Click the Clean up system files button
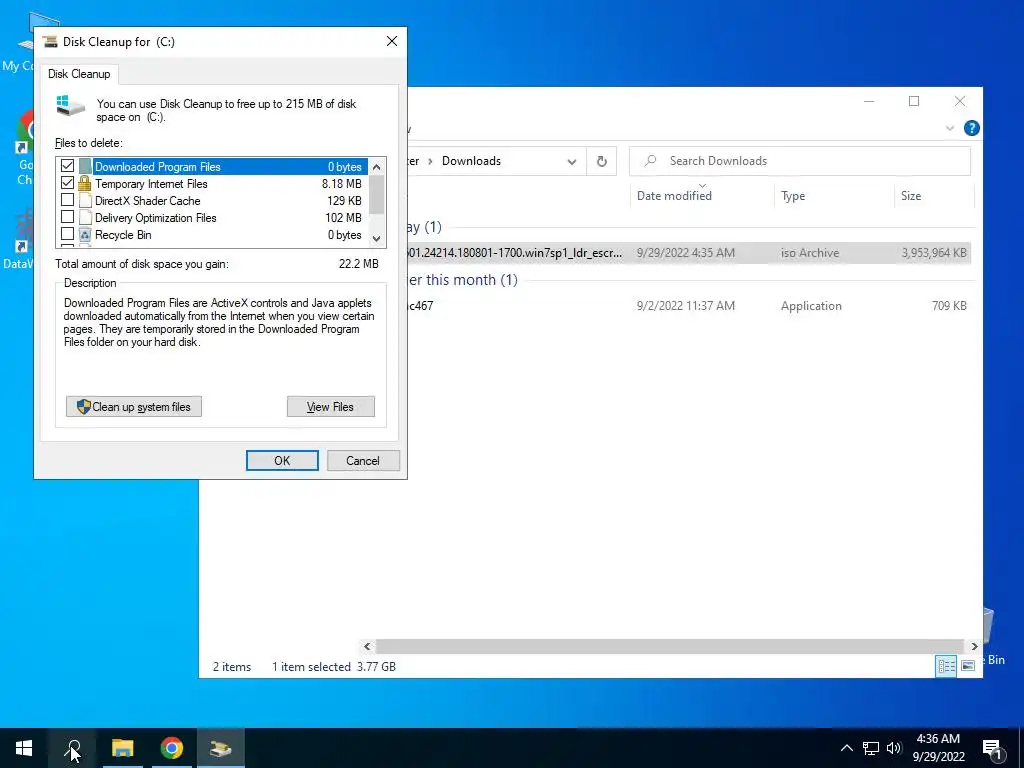The image size is (1024, 768). [134, 406]
